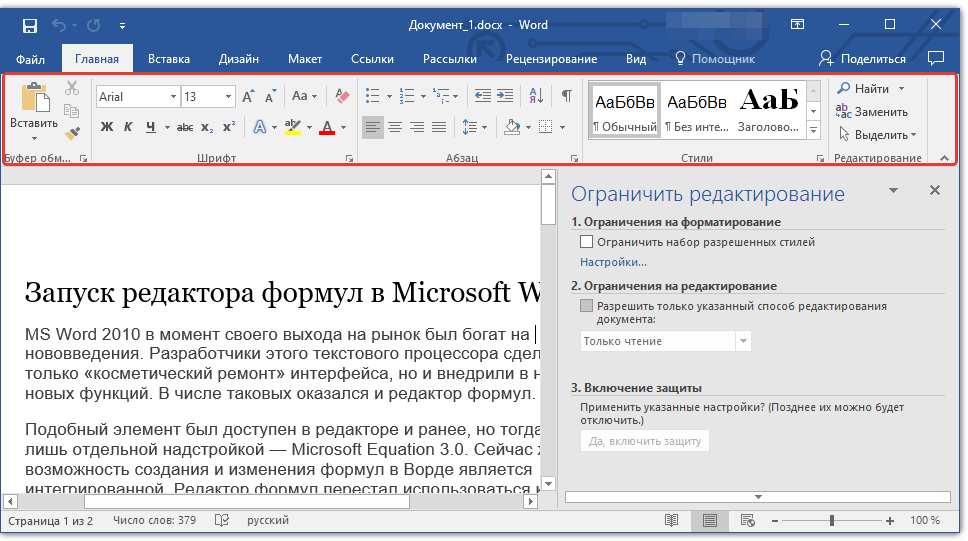Click the Bold formatting icon
Image resolution: width=968 pixels, height=541 pixels.
point(107,127)
